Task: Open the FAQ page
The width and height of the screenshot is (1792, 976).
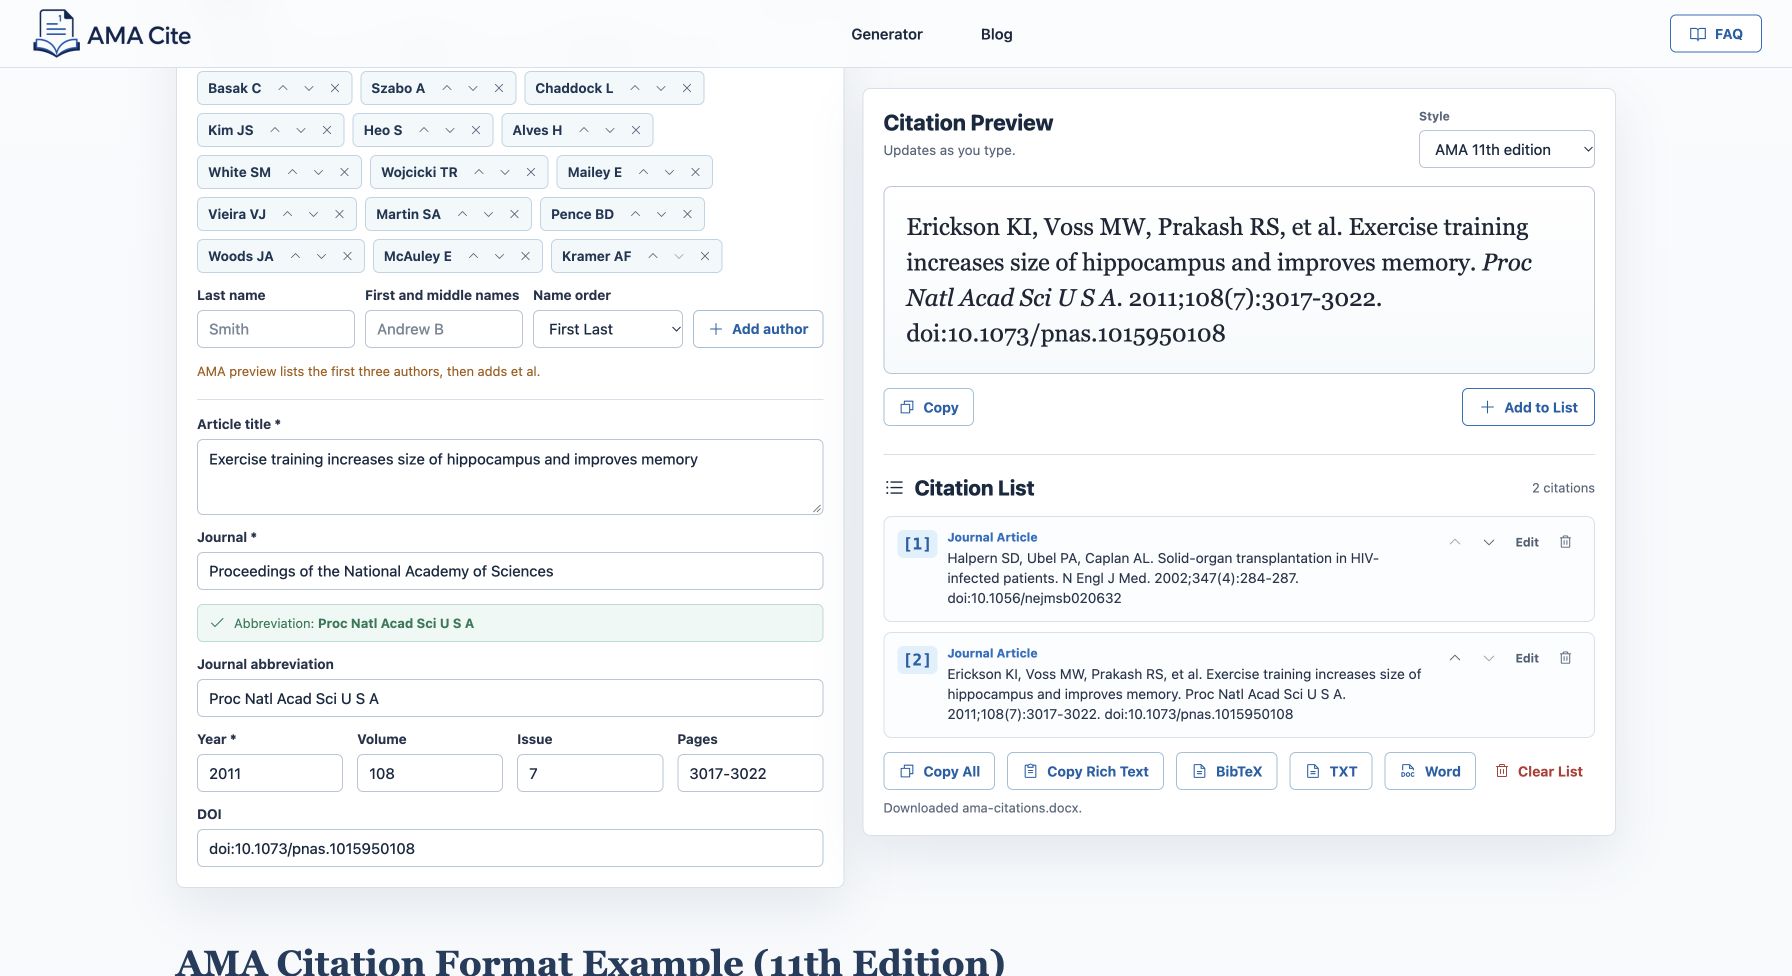Action: point(1716,34)
